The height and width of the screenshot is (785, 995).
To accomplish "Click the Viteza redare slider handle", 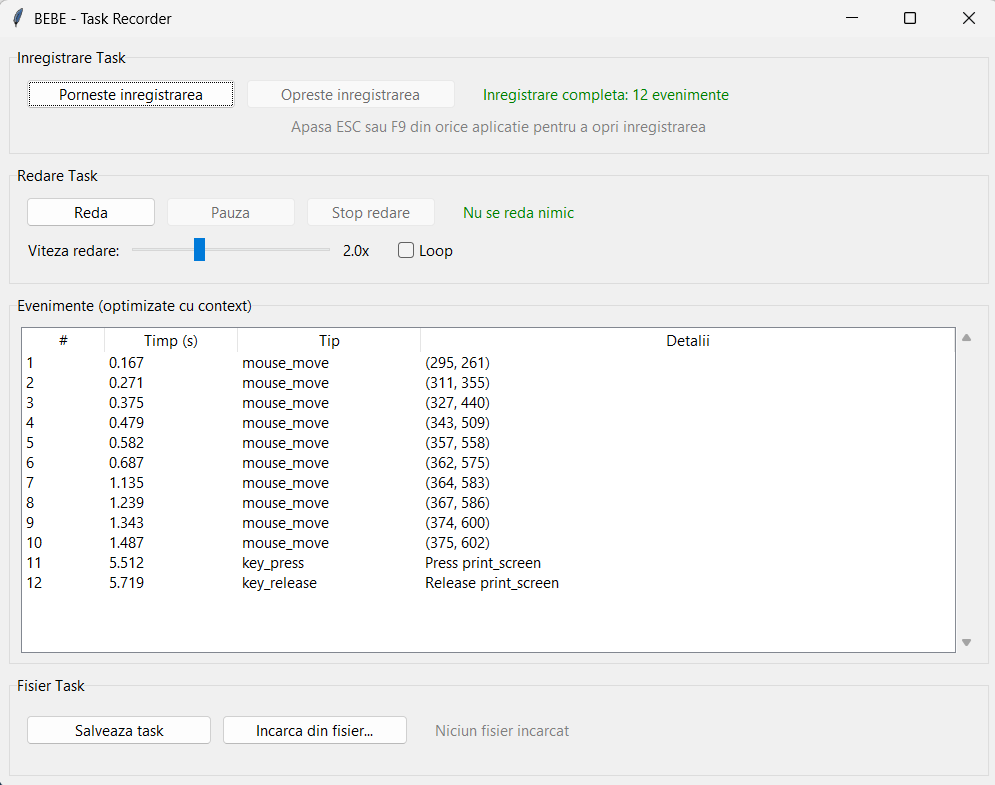I will point(199,250).
